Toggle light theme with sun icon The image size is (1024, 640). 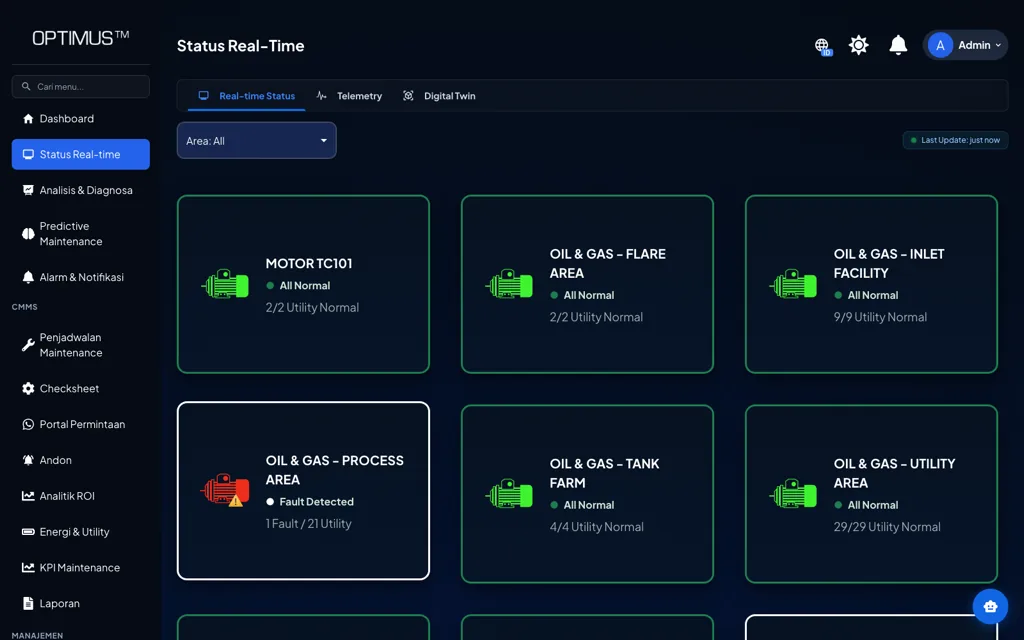point(859,45)
